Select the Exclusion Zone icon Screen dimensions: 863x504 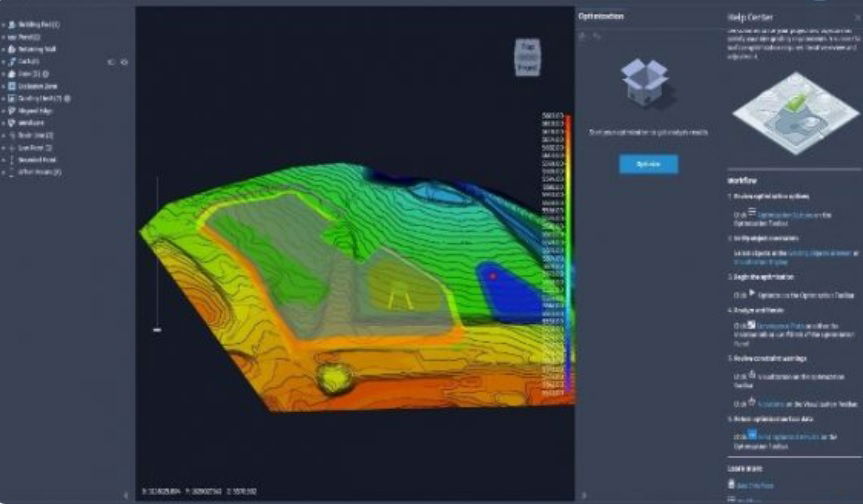[x=12, y=86]
